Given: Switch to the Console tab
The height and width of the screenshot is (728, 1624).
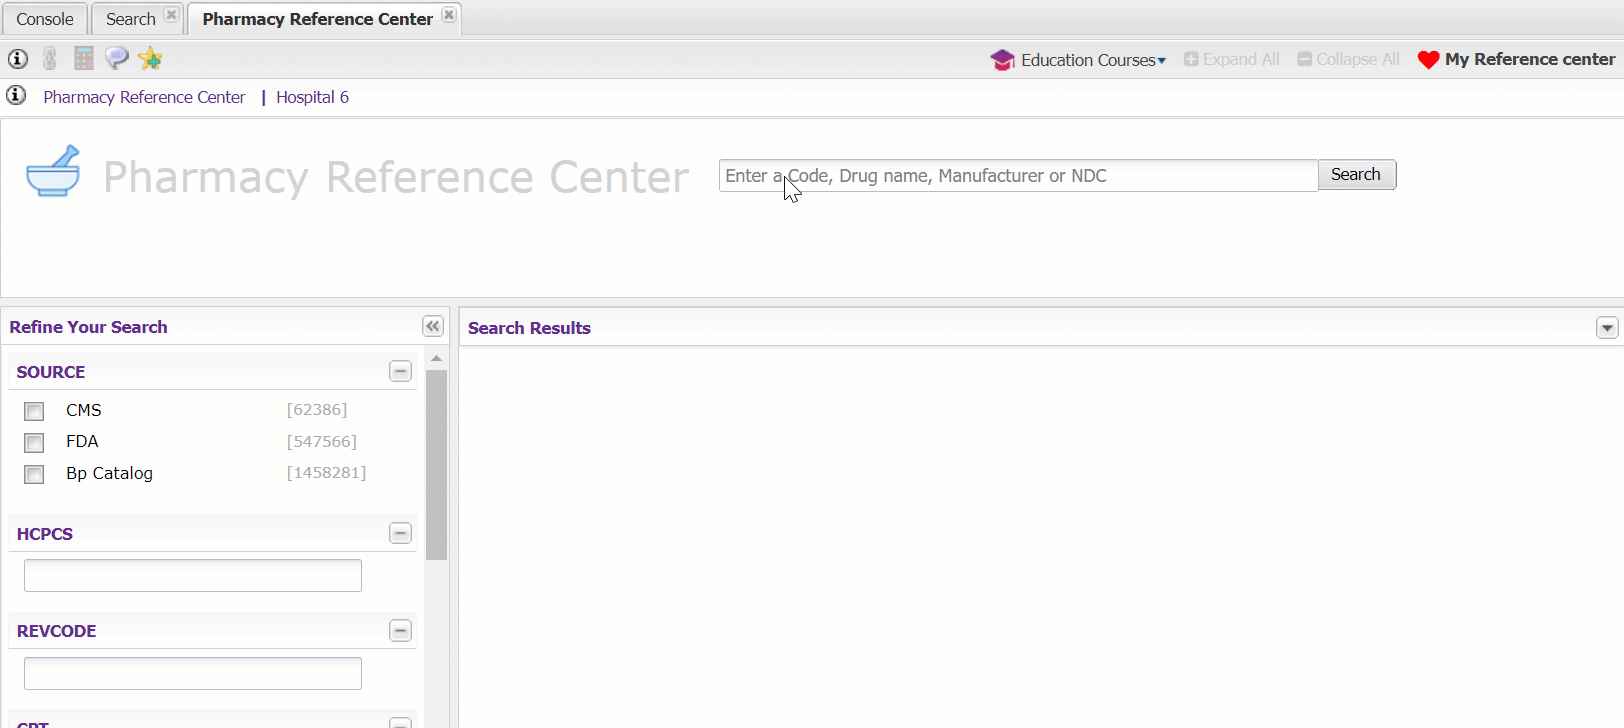Looking at the screenshot, I should pos(45,19).
